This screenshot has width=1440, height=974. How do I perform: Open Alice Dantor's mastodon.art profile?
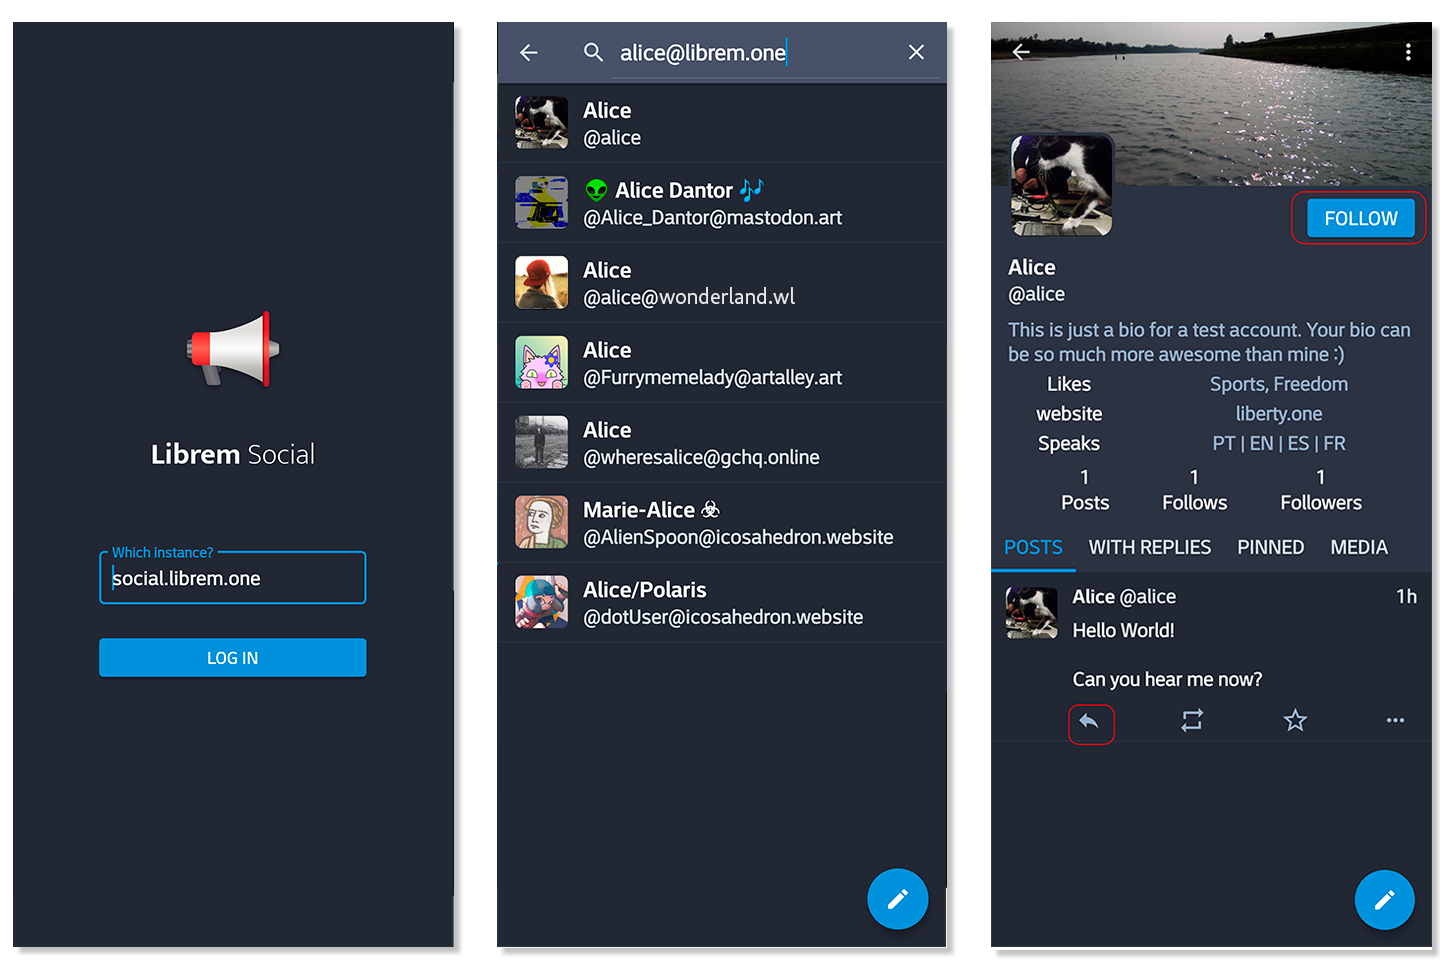(722, 202)
